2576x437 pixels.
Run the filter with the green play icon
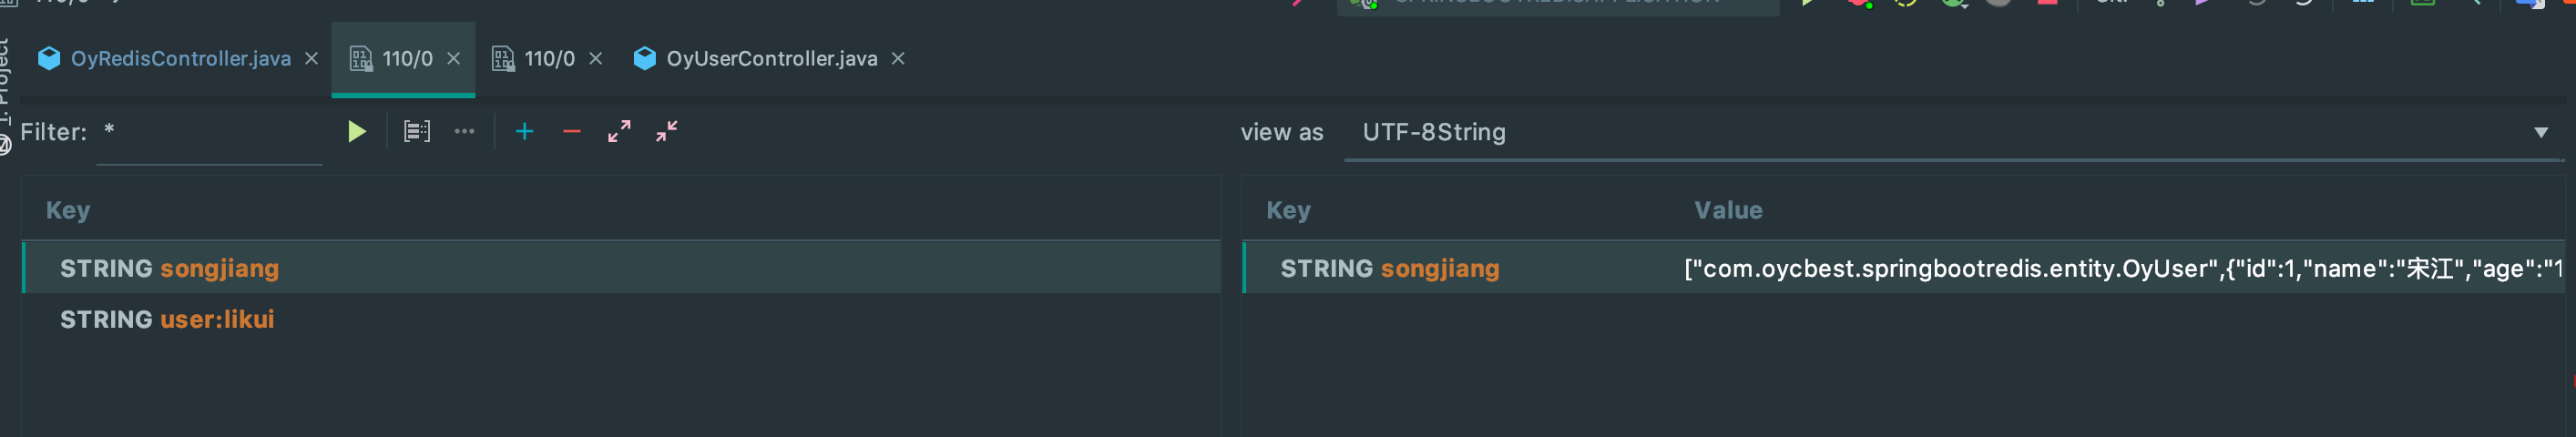[x=356, y=132]
